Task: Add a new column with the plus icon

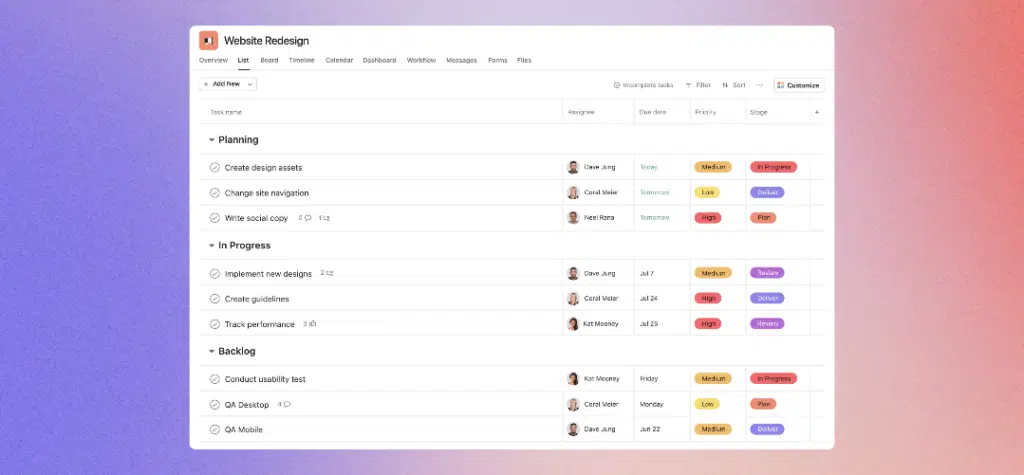Action: [x=817, y=112]
